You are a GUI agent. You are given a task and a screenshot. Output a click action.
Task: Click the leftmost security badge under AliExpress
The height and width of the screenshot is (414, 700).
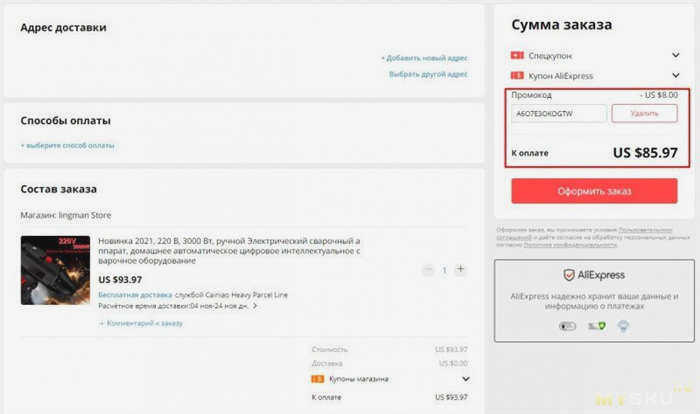[x=567, y=326]
